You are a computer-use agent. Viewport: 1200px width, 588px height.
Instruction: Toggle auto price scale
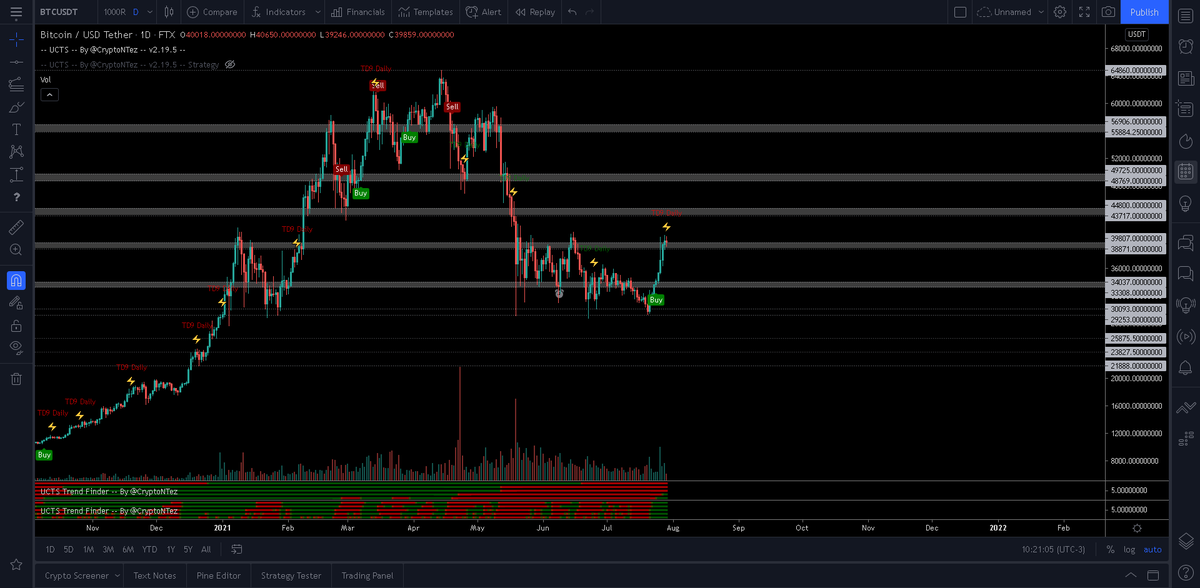click(x=1153, y=549)
